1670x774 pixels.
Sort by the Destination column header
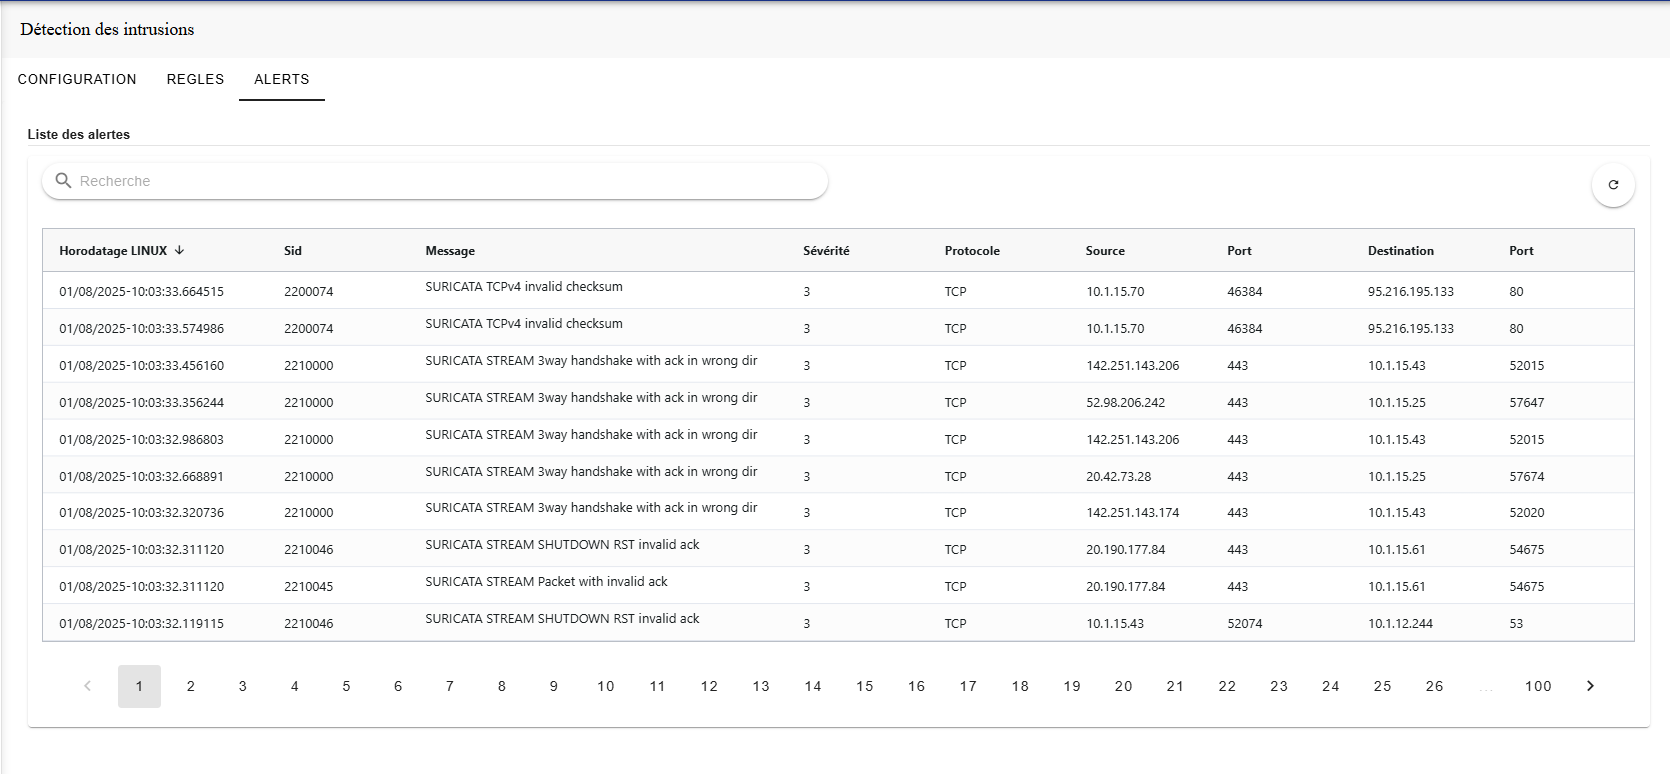(x=1401, y=251)
